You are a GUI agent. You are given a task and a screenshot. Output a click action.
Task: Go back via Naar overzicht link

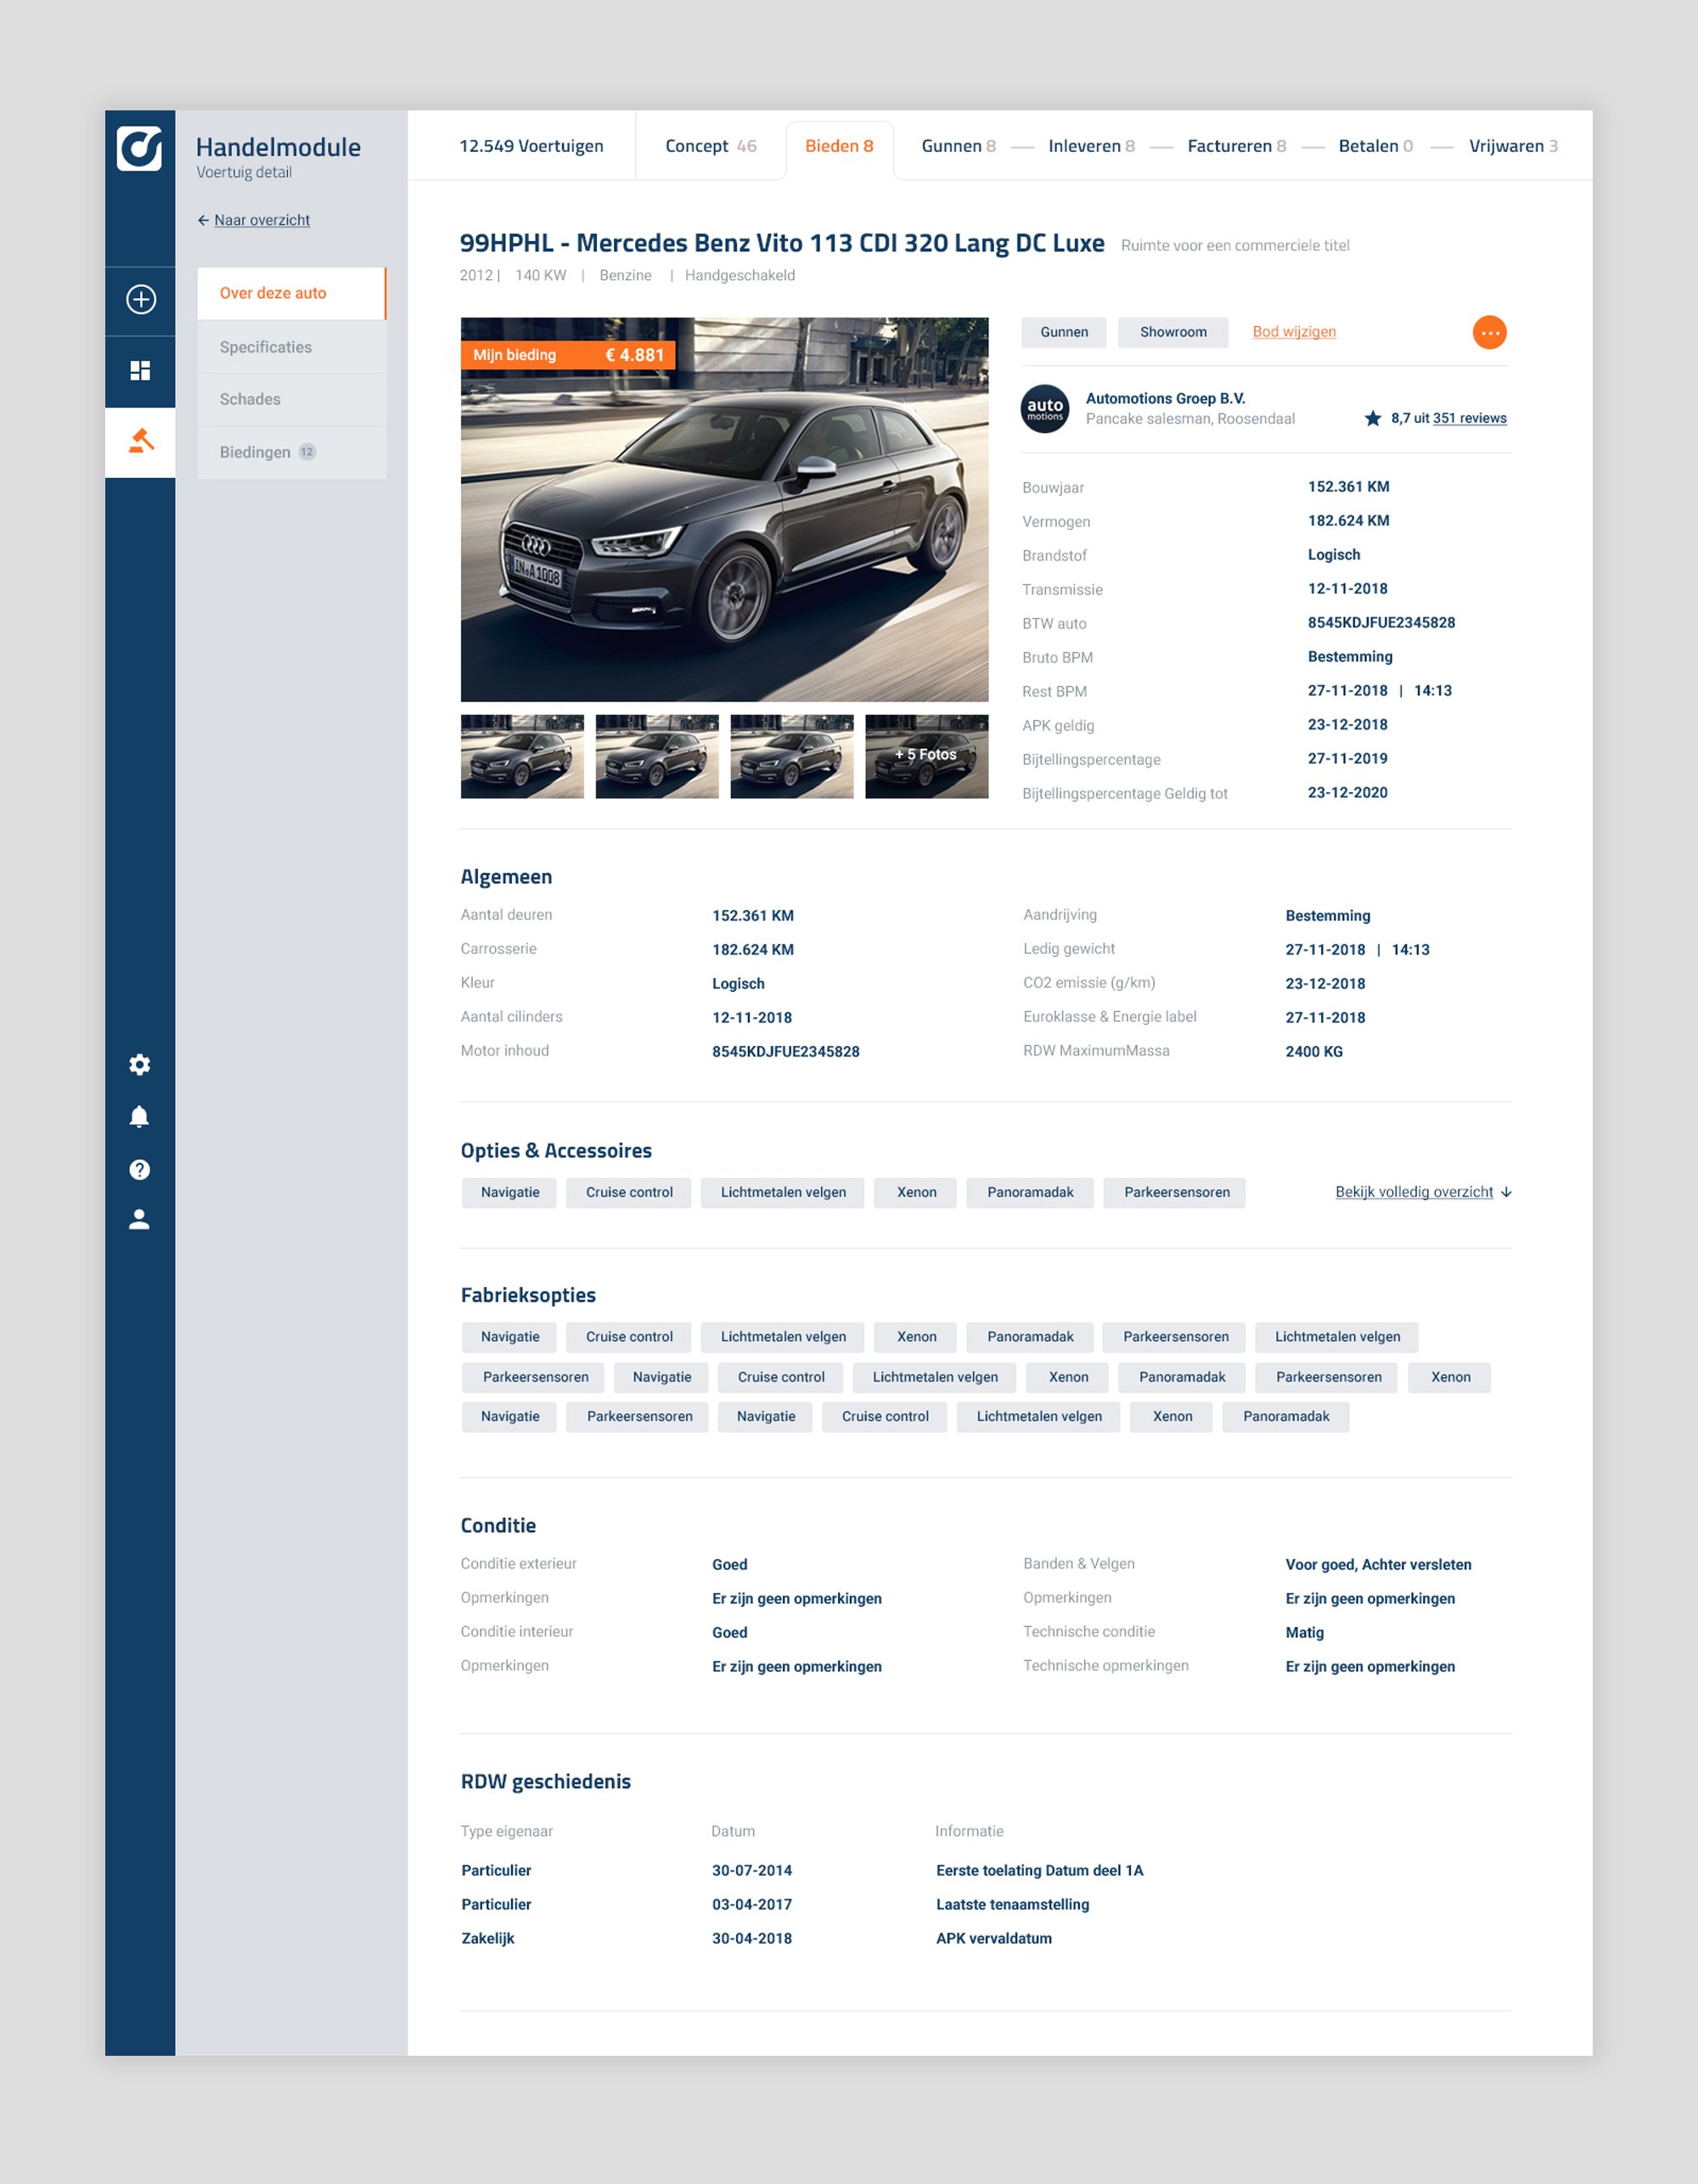pos(261,220)
